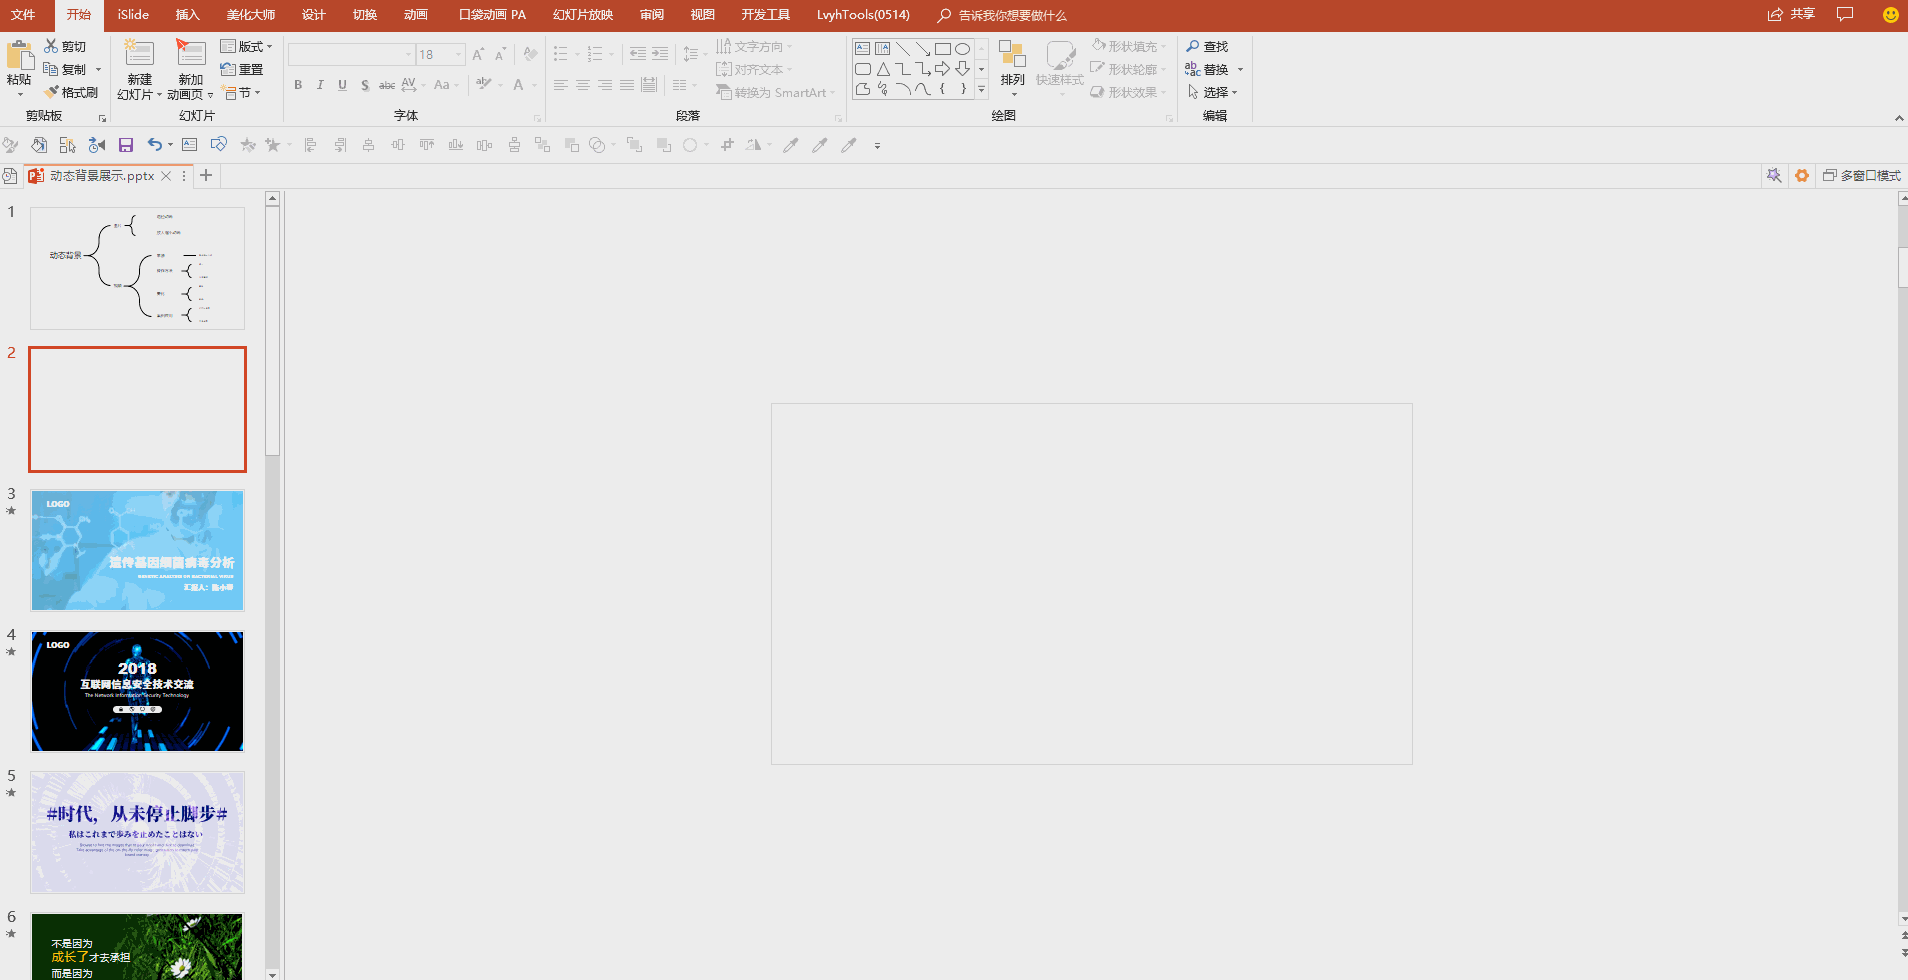
Task: Open the Copy (复制) dropdown arrow
Action: (x=98, y=69)
